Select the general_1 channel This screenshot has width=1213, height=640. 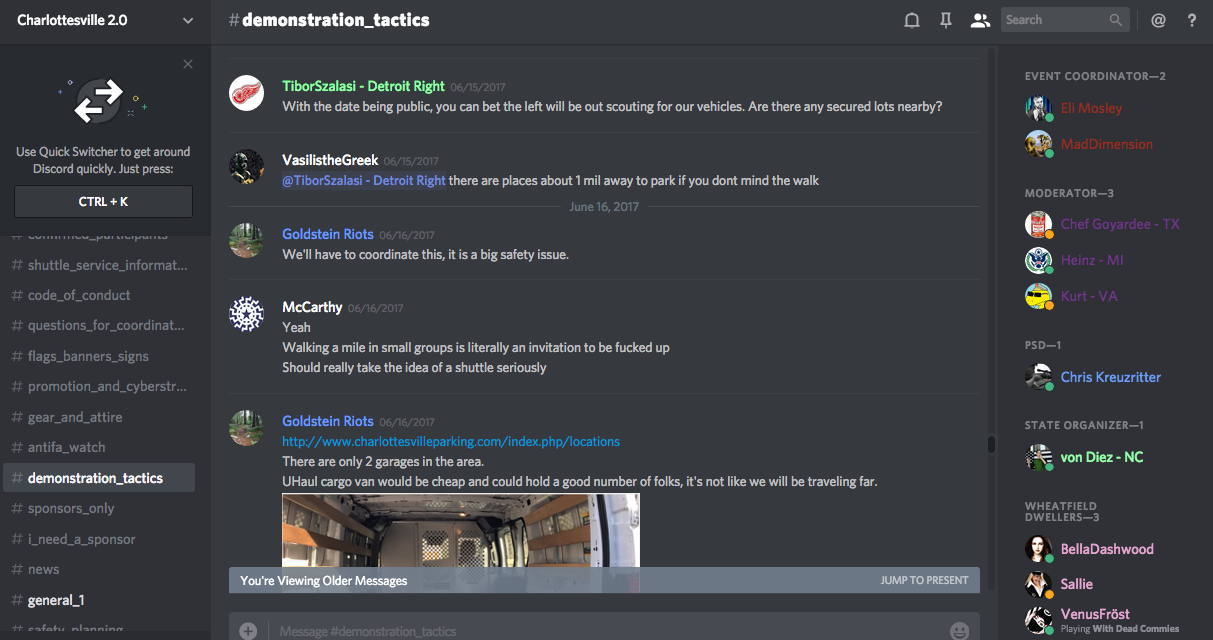56,600
